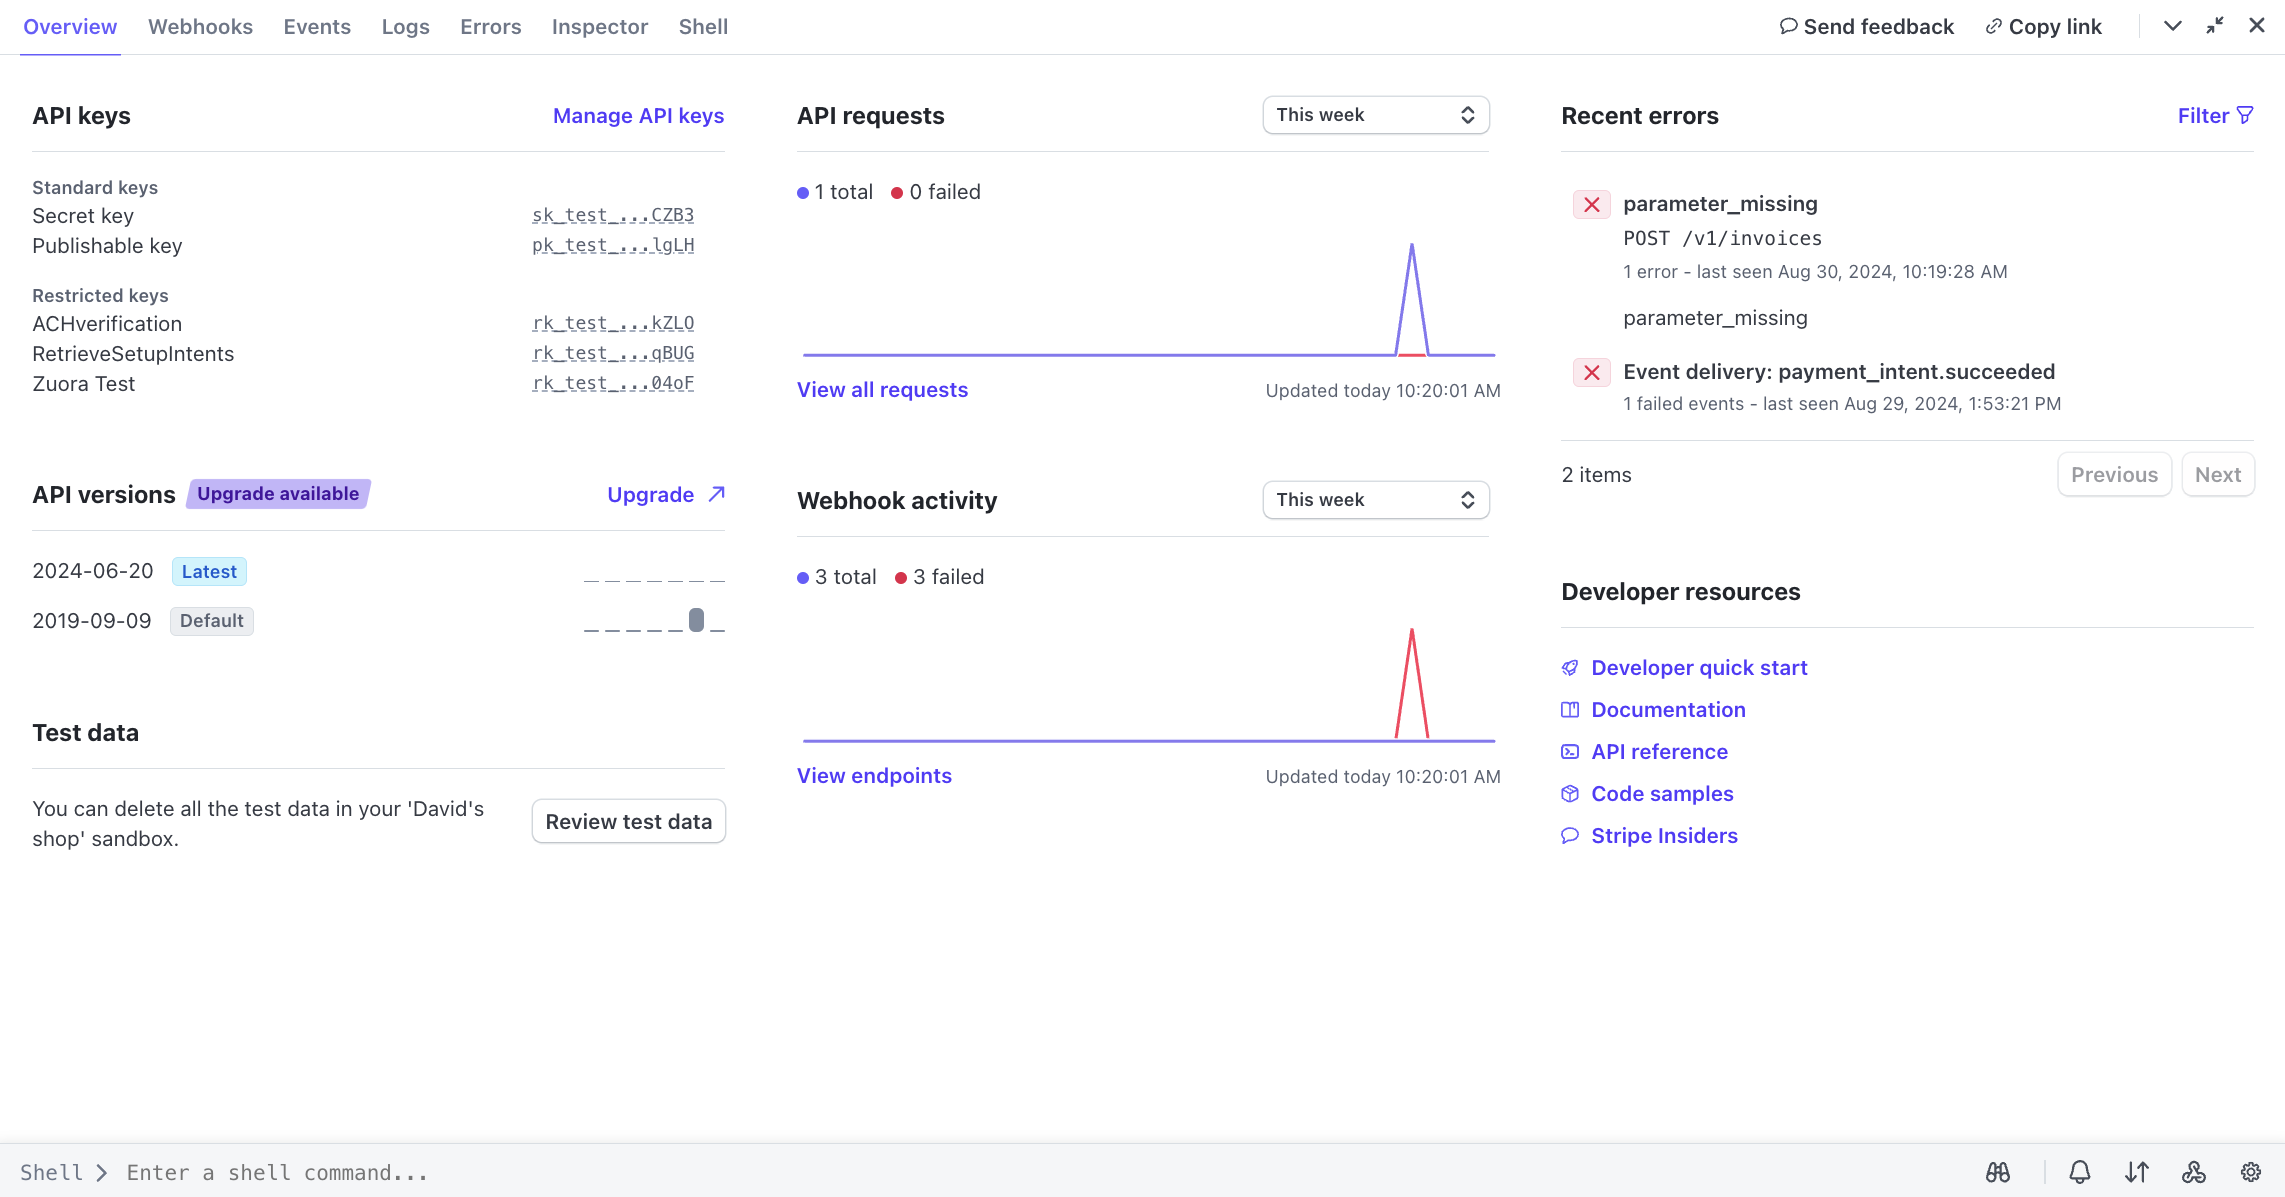Open settings gear icon in shell bar
This screenshot has height=1197, width=2285.
click(2251, 1172)
